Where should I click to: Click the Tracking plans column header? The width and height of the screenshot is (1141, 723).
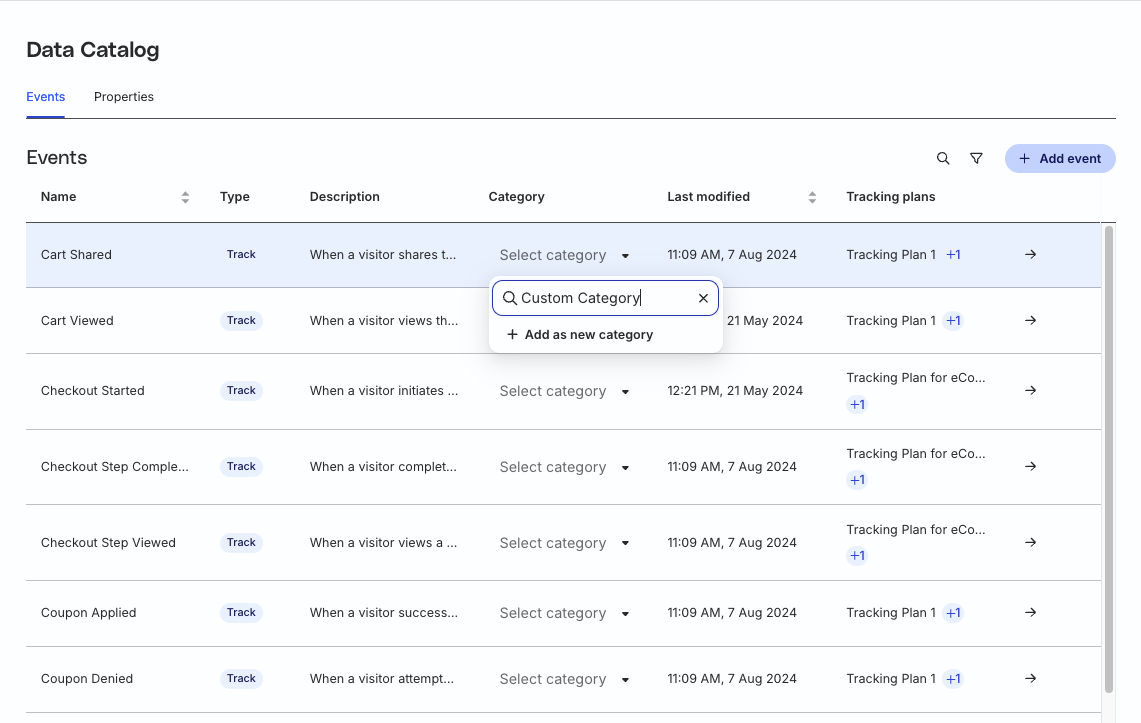pyautogui.click(x=891, y=197)
